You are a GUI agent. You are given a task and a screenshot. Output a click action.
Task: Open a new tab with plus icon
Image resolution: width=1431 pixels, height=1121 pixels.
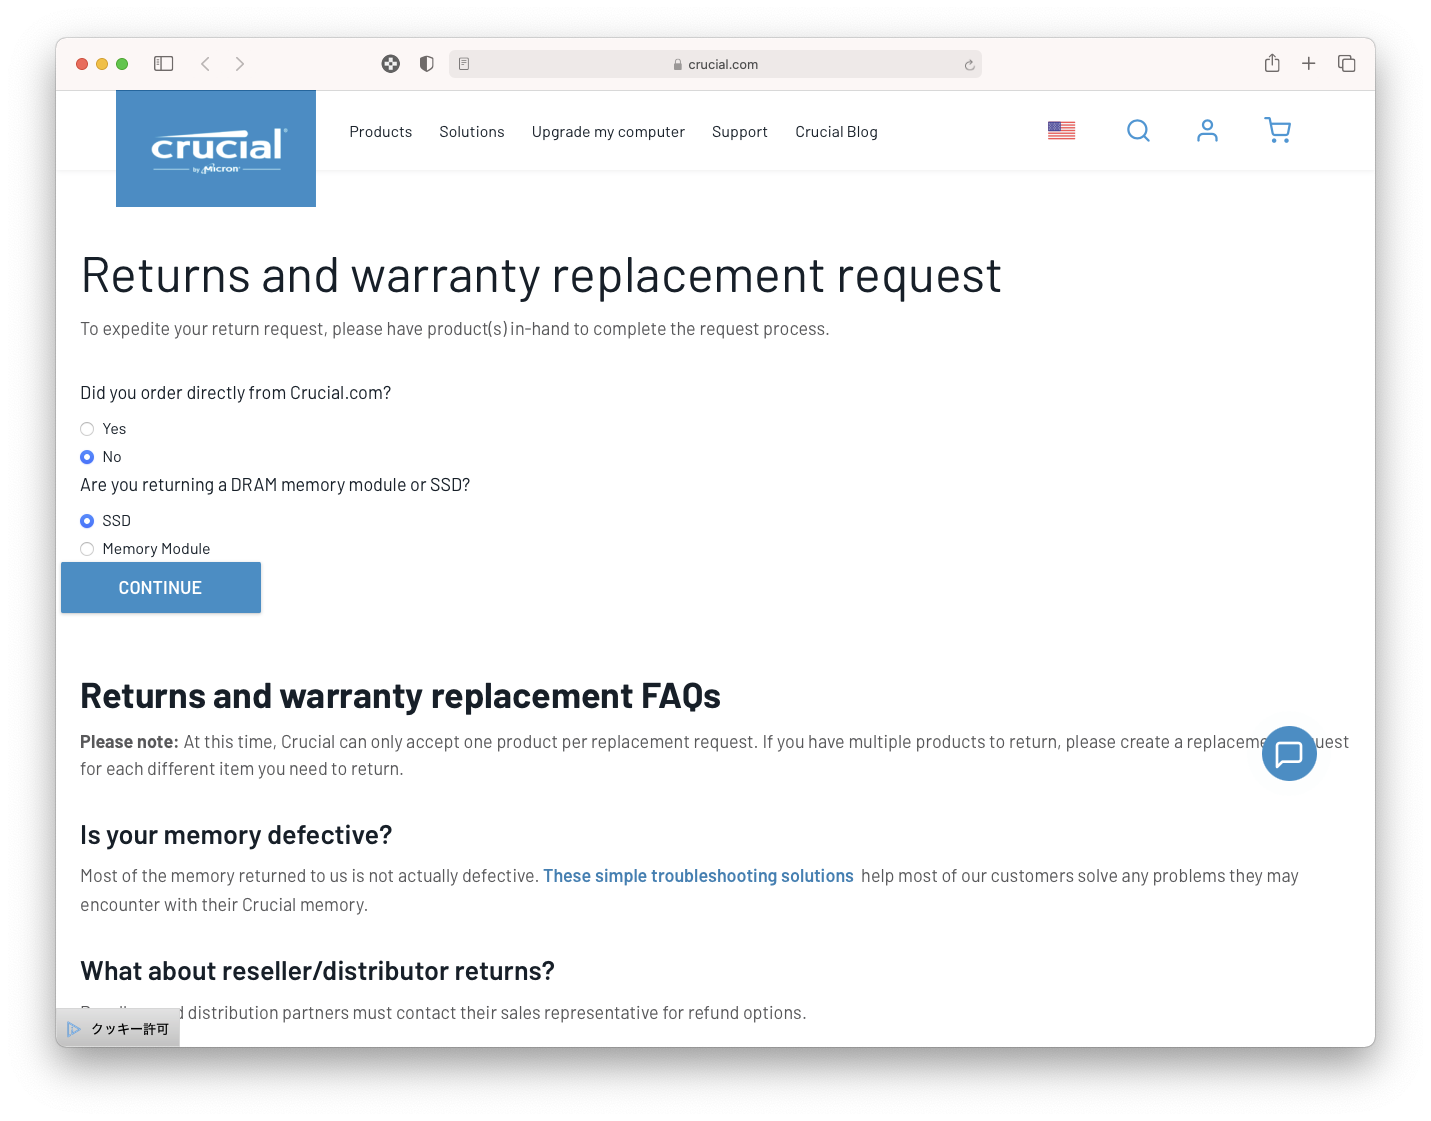(x=1308, y=64)
